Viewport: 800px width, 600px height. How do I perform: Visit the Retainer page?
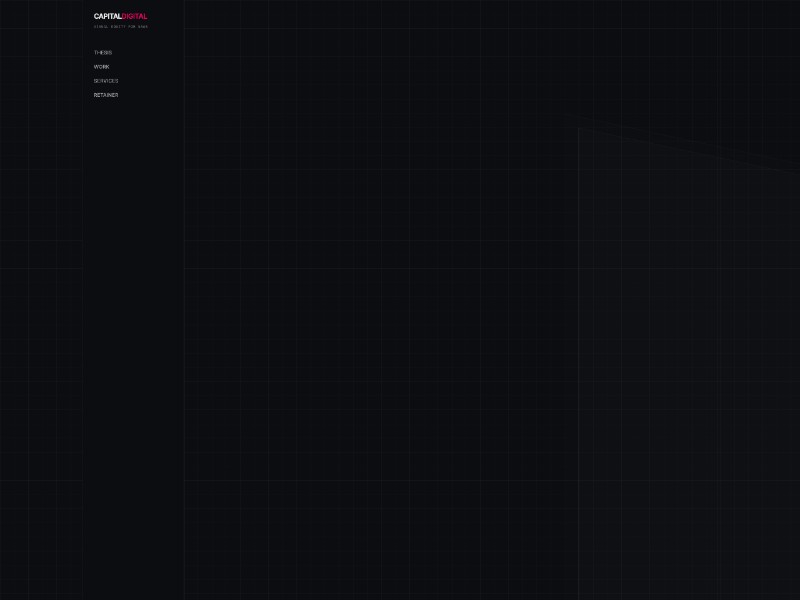pyautogui.click(x=106, y=95)
